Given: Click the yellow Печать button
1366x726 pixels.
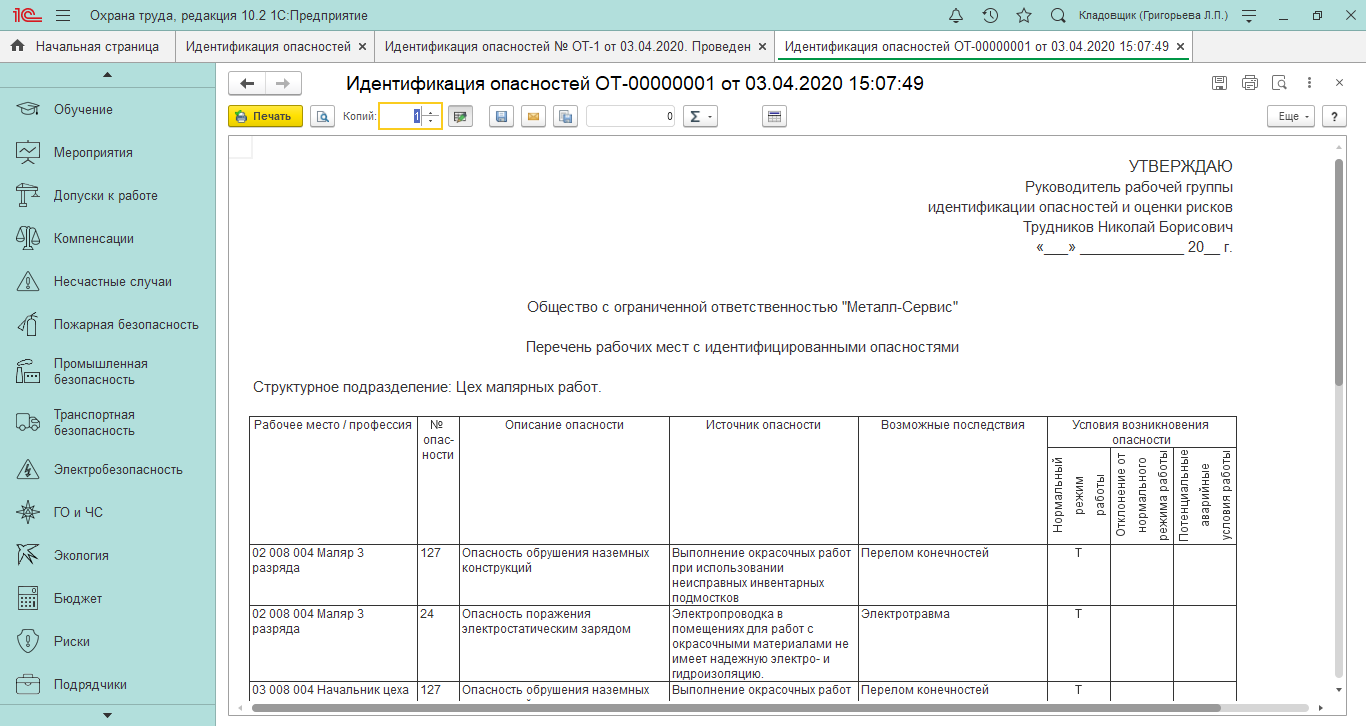Looking at the screenshot, I should pyautogui.click(x=265, y=117).
